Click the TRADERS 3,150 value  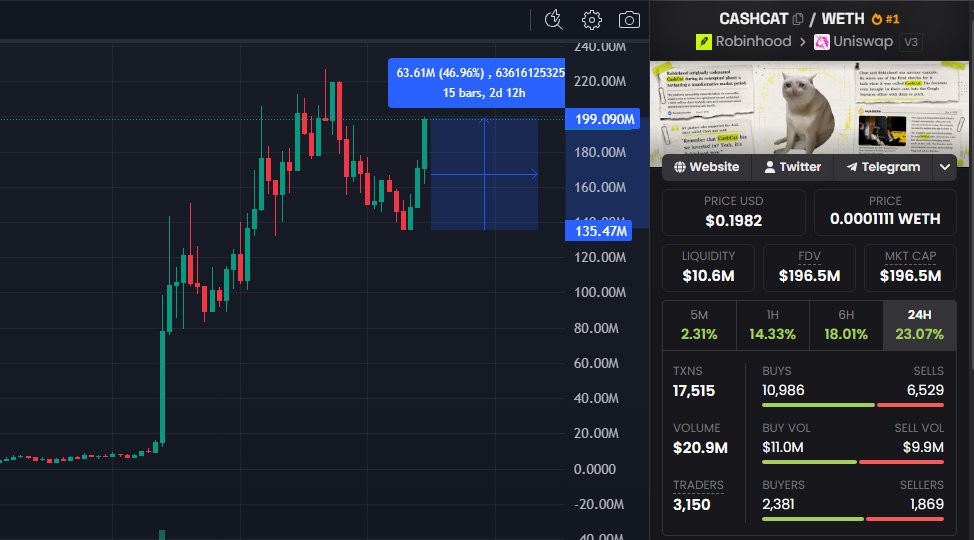(x=691, y=505)
